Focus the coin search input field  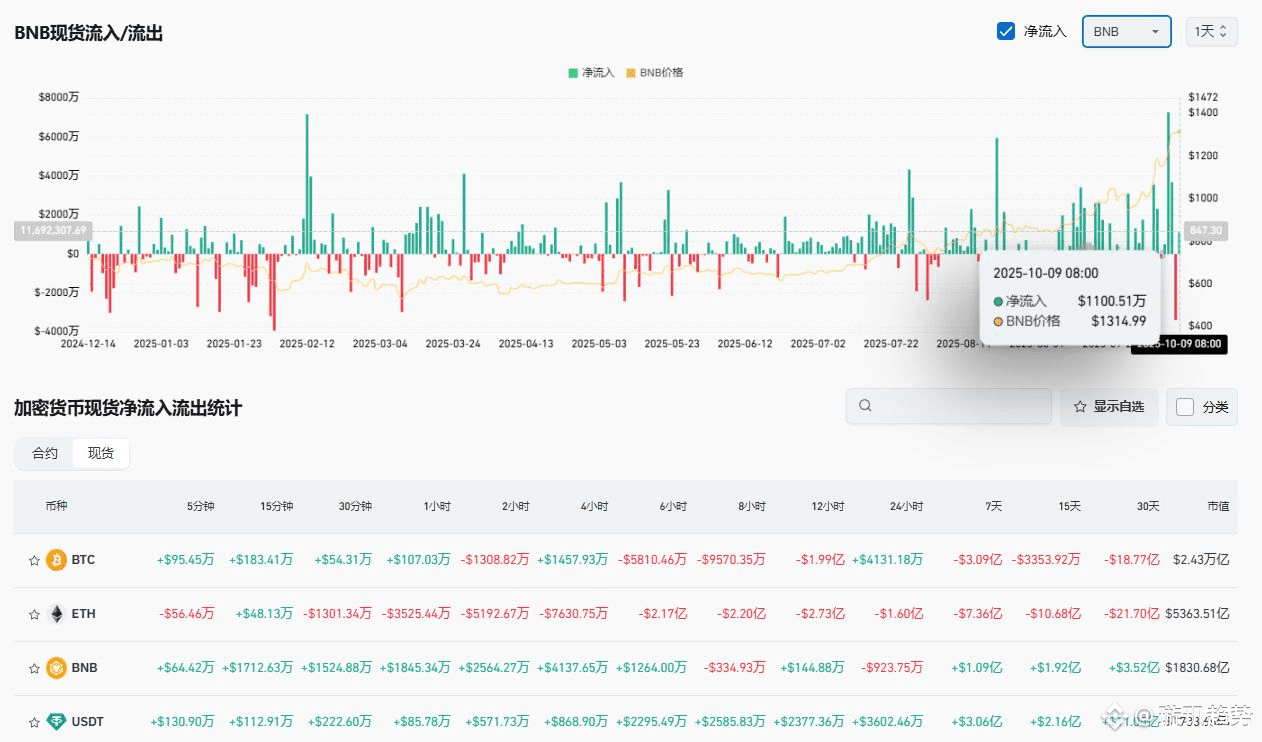(949, 406)
